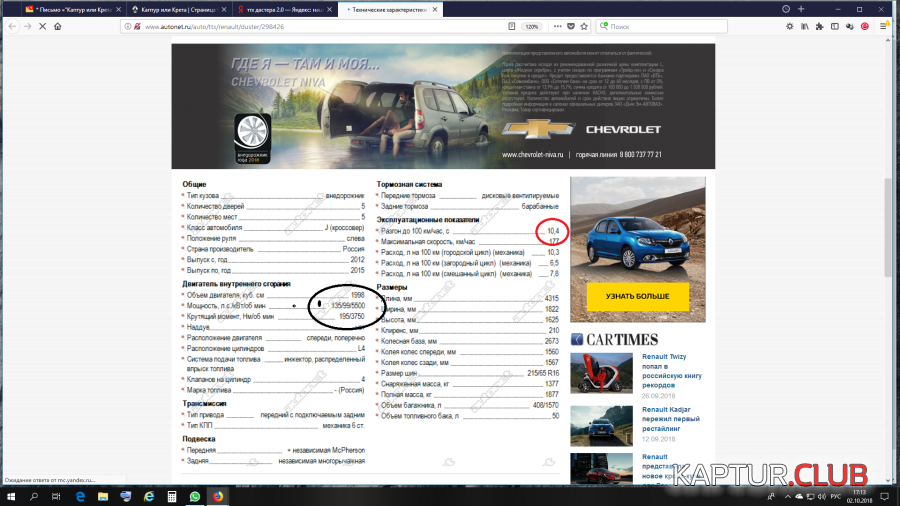Screen dimensions: 900x506
Task: Open new tab with plus button
Action: (801, 9)
